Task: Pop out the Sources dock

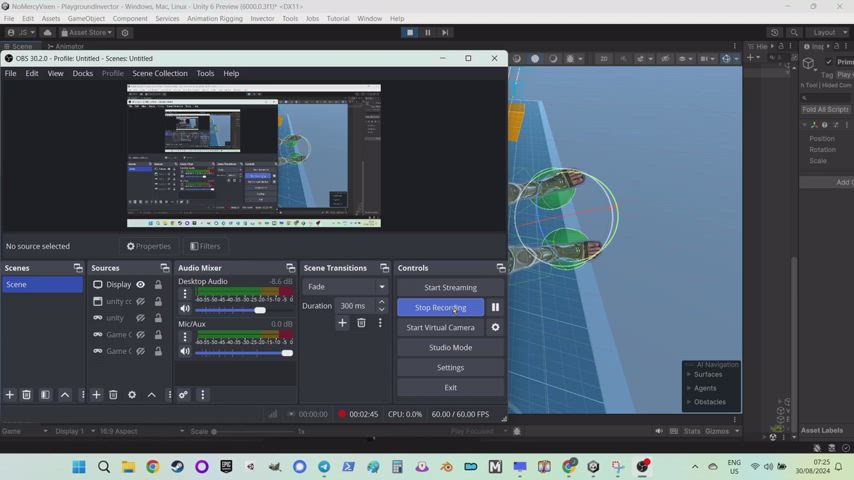Action: (x=164, y=268)
